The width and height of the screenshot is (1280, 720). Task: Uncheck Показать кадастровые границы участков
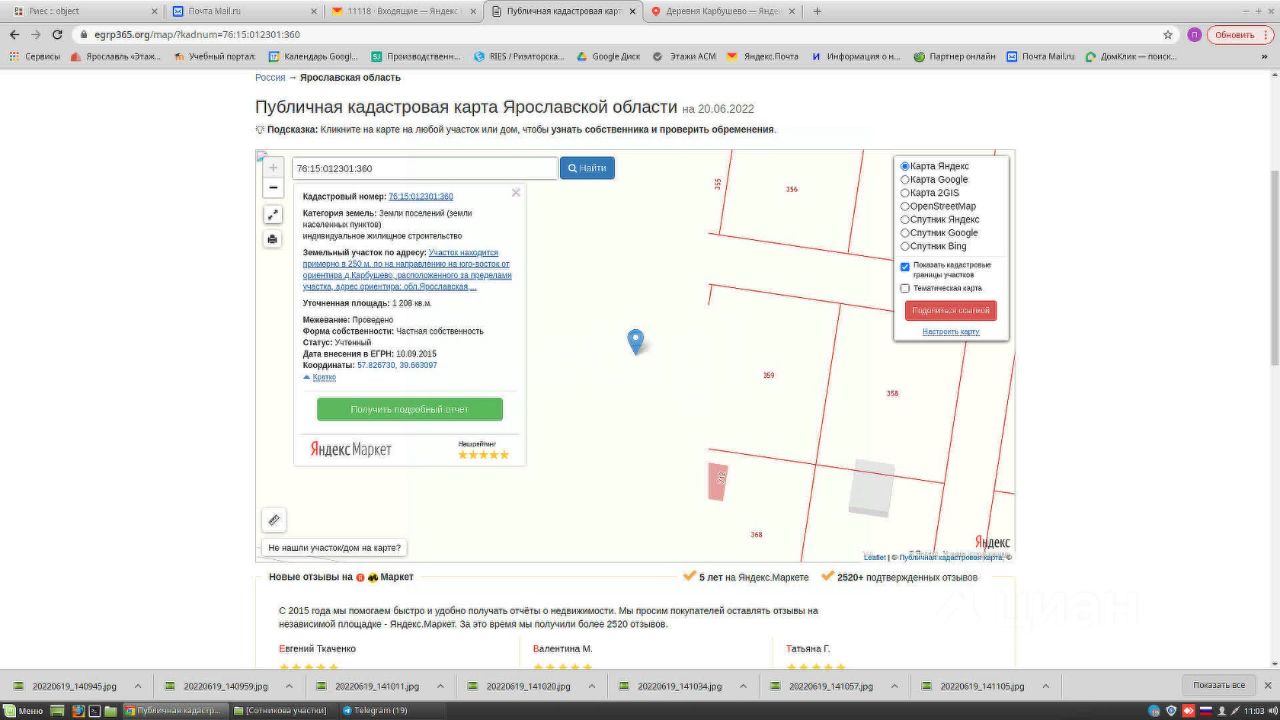coord(905,267)
